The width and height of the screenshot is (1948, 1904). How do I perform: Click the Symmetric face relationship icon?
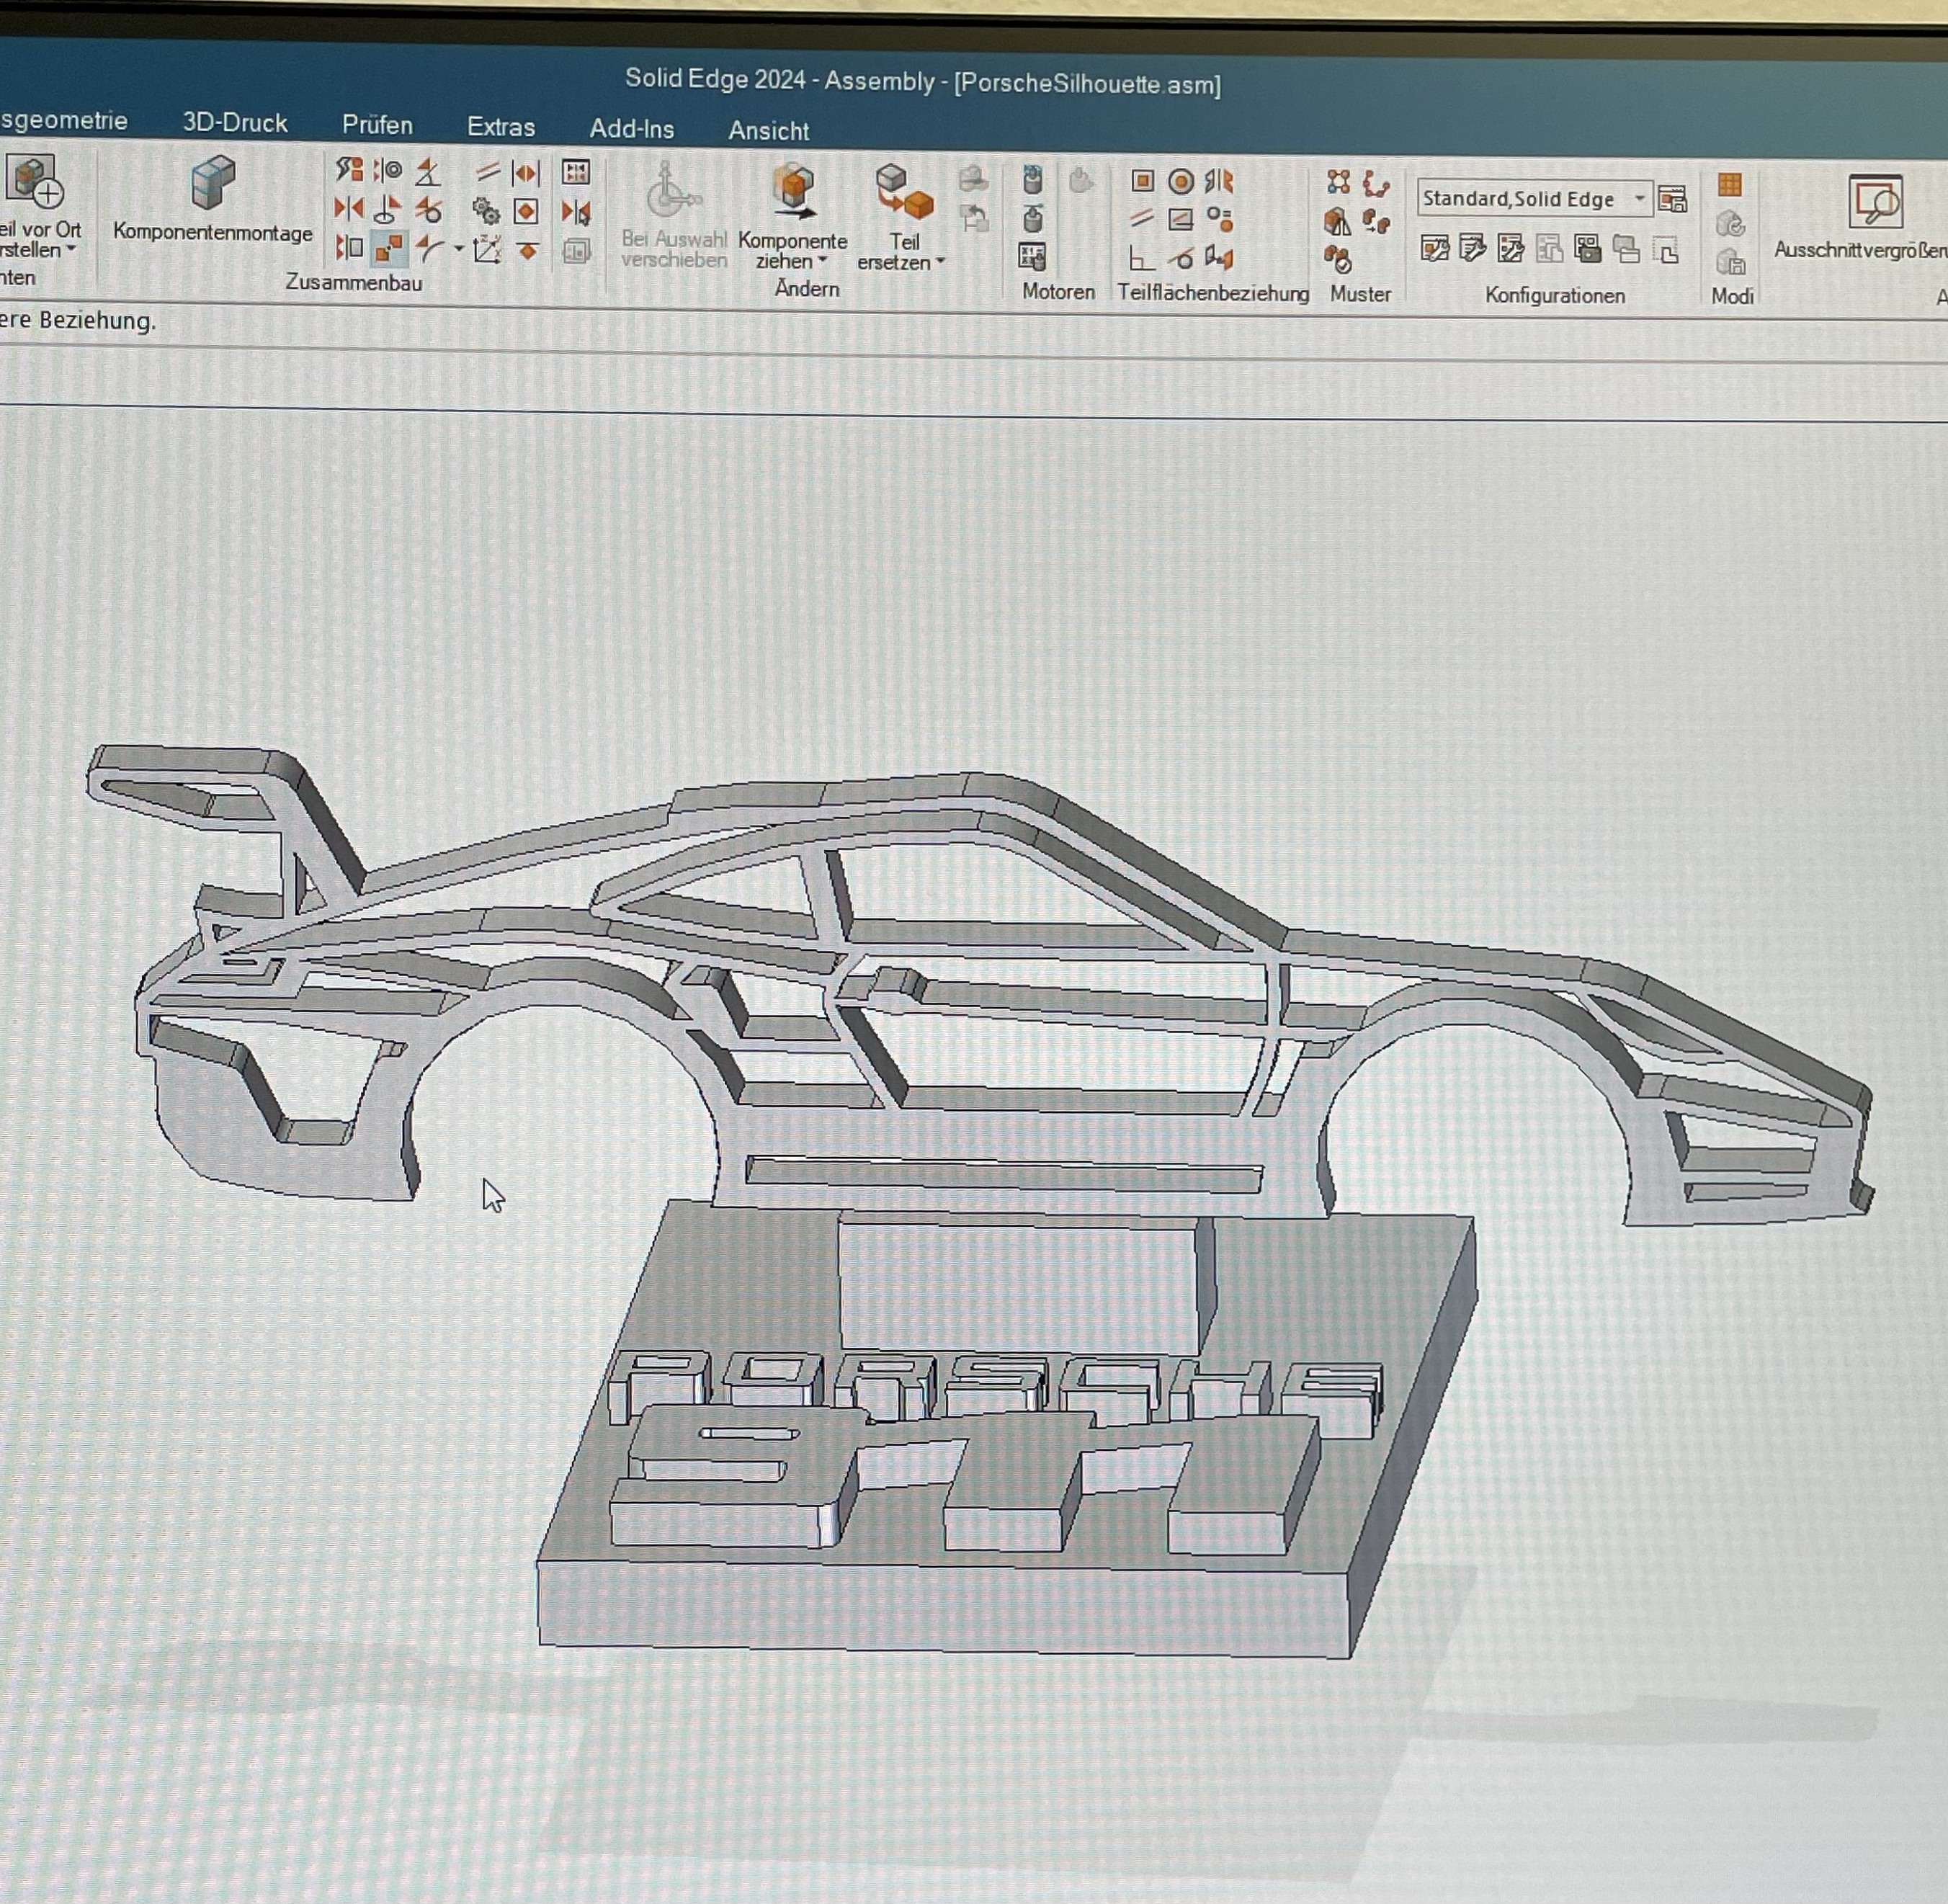1219,181
